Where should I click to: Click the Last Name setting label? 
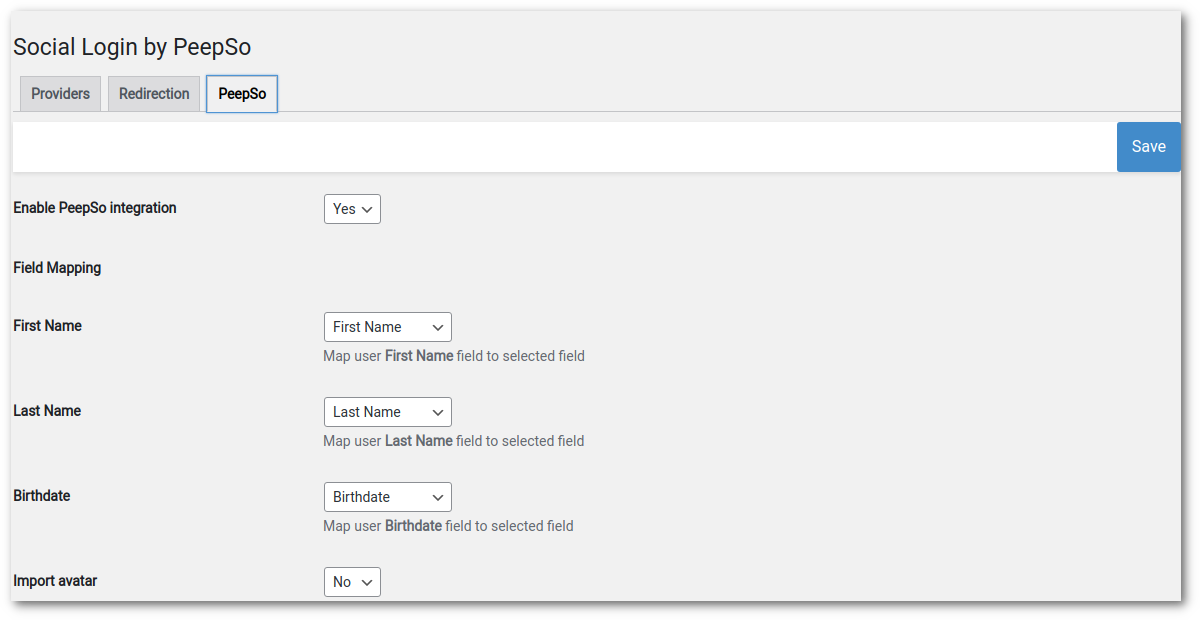tap(47, 411)
